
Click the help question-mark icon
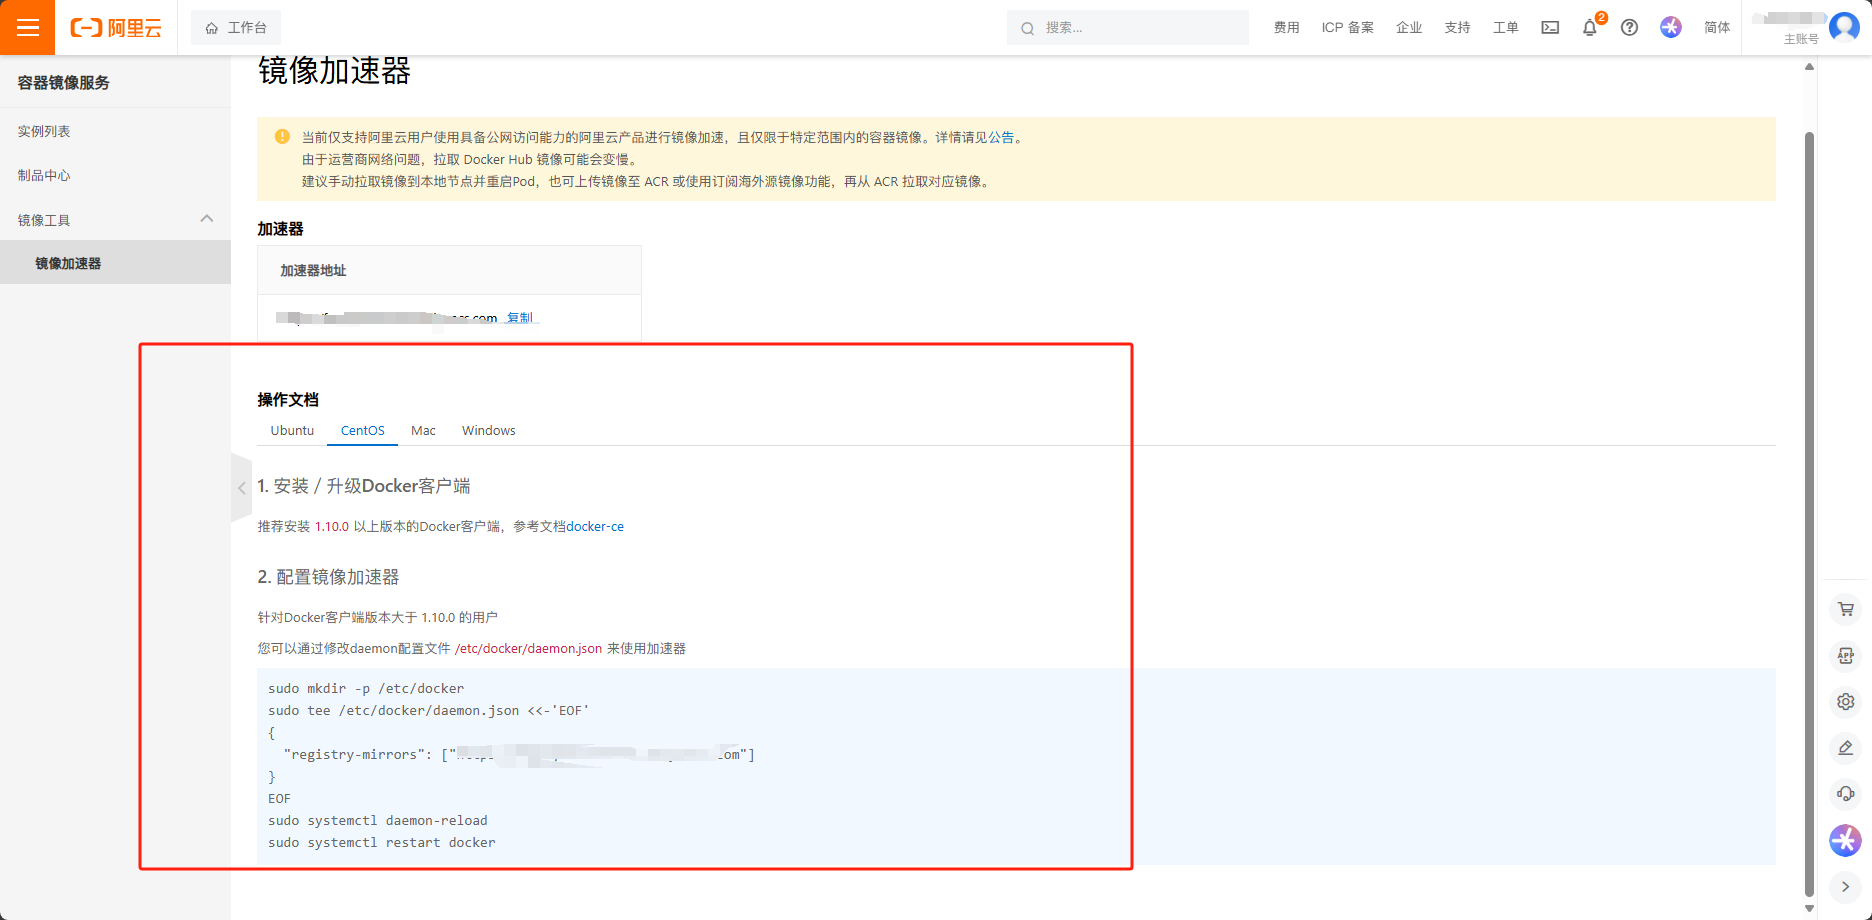point(1629,27)
